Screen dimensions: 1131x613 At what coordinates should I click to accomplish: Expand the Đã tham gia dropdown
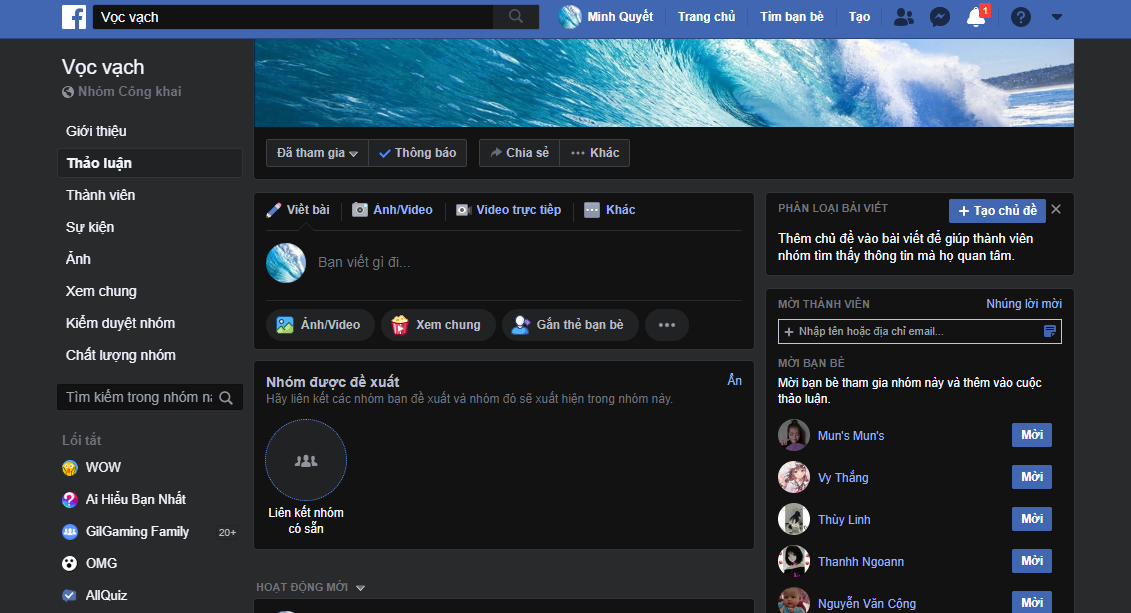tap(317, 153)
